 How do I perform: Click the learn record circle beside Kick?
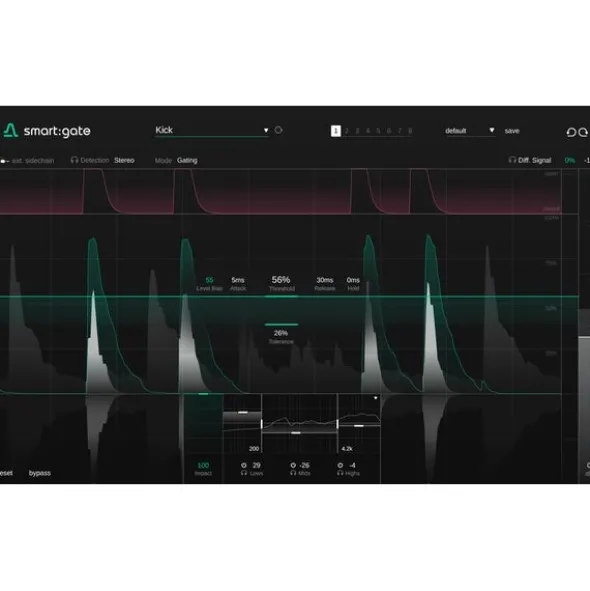[278, 130]
